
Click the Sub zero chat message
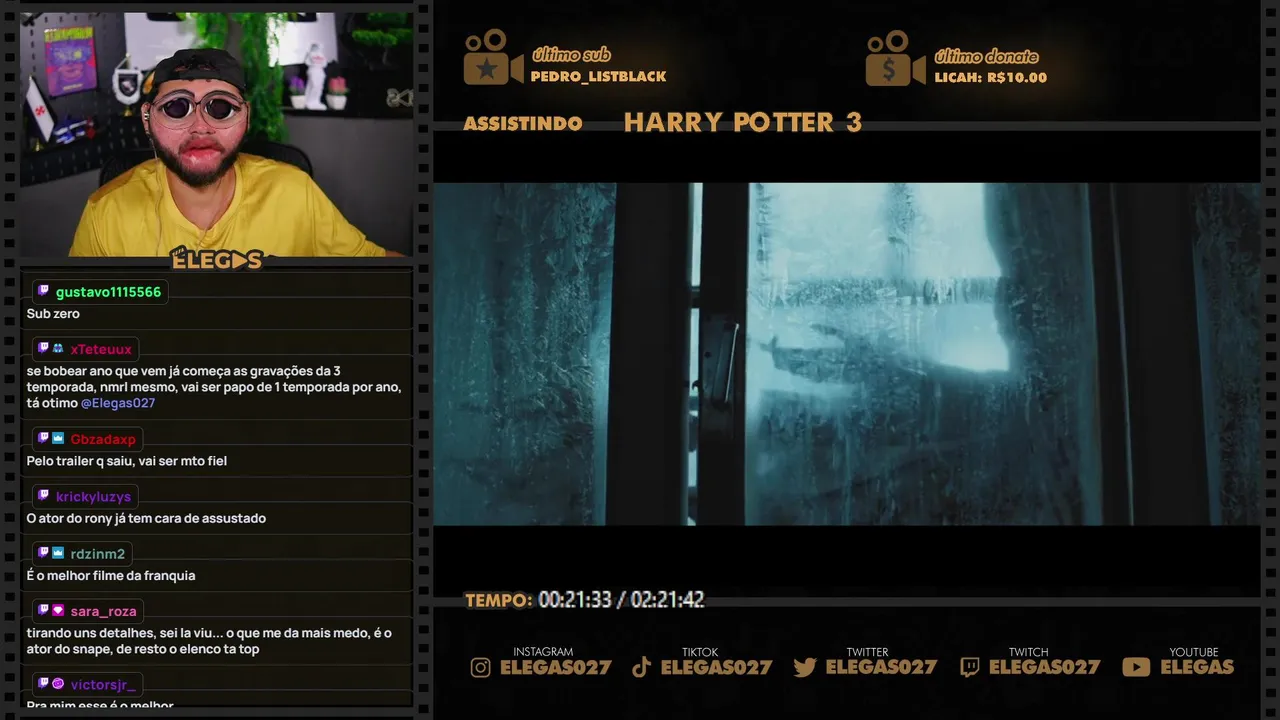53,314
